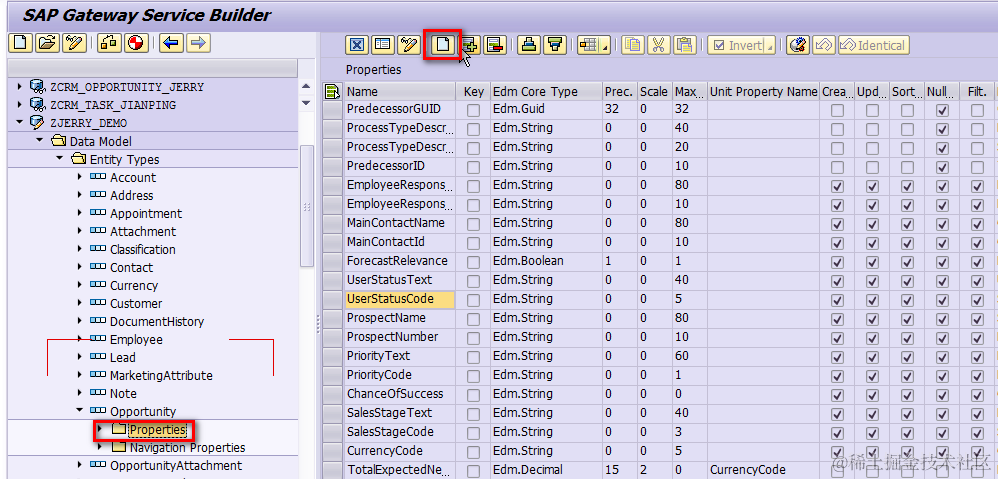The width and height of the screenshot is (998, 479).
Task: Click the select-all icon beside Name header
Action: click(x=332, y=92)
